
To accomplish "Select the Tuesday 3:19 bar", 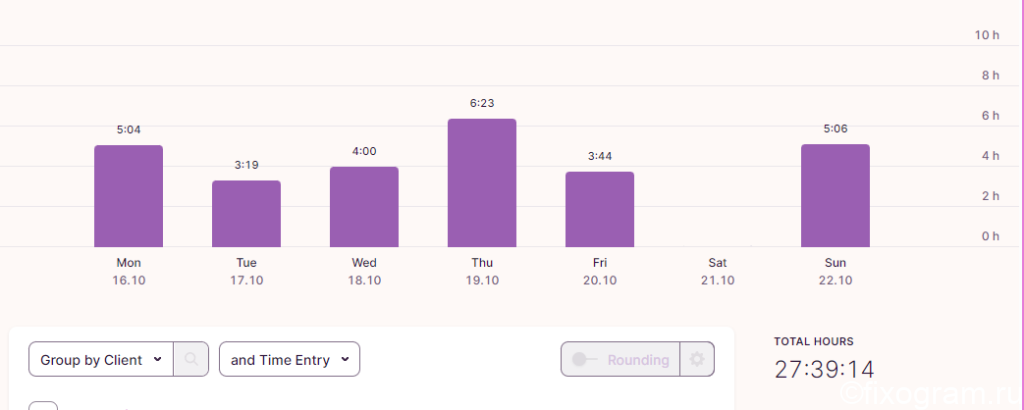I will [x=246, y=213].
